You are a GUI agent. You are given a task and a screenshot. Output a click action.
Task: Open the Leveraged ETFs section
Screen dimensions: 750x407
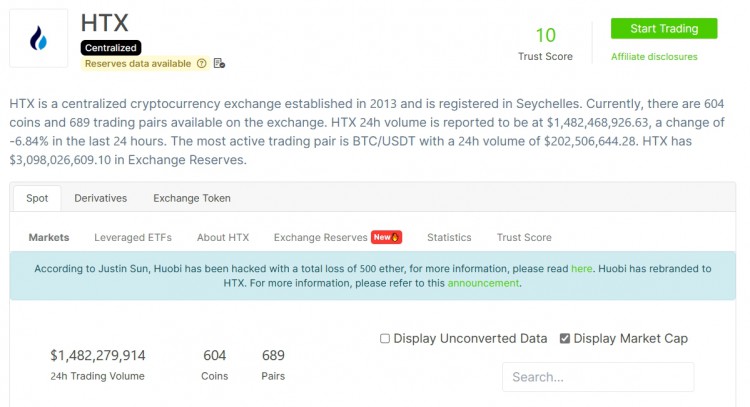coord(133,237)
